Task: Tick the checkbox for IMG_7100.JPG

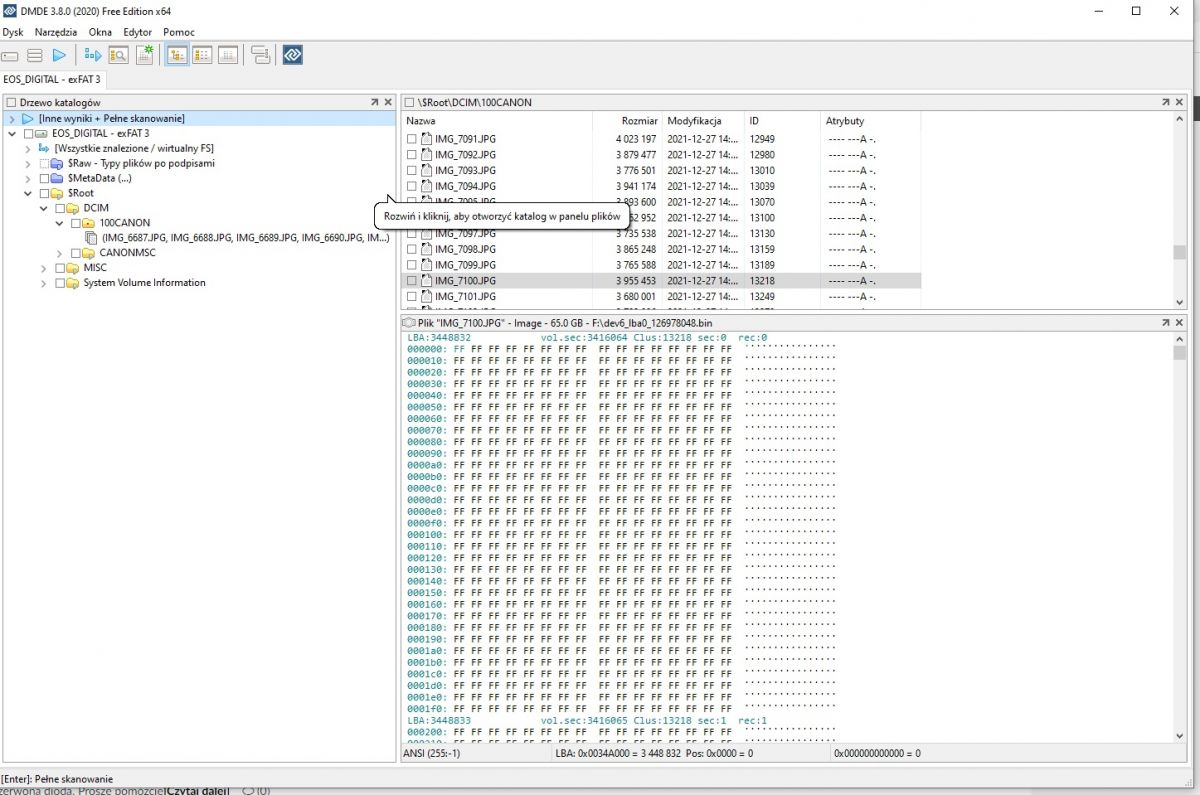Action: (412, 281)
